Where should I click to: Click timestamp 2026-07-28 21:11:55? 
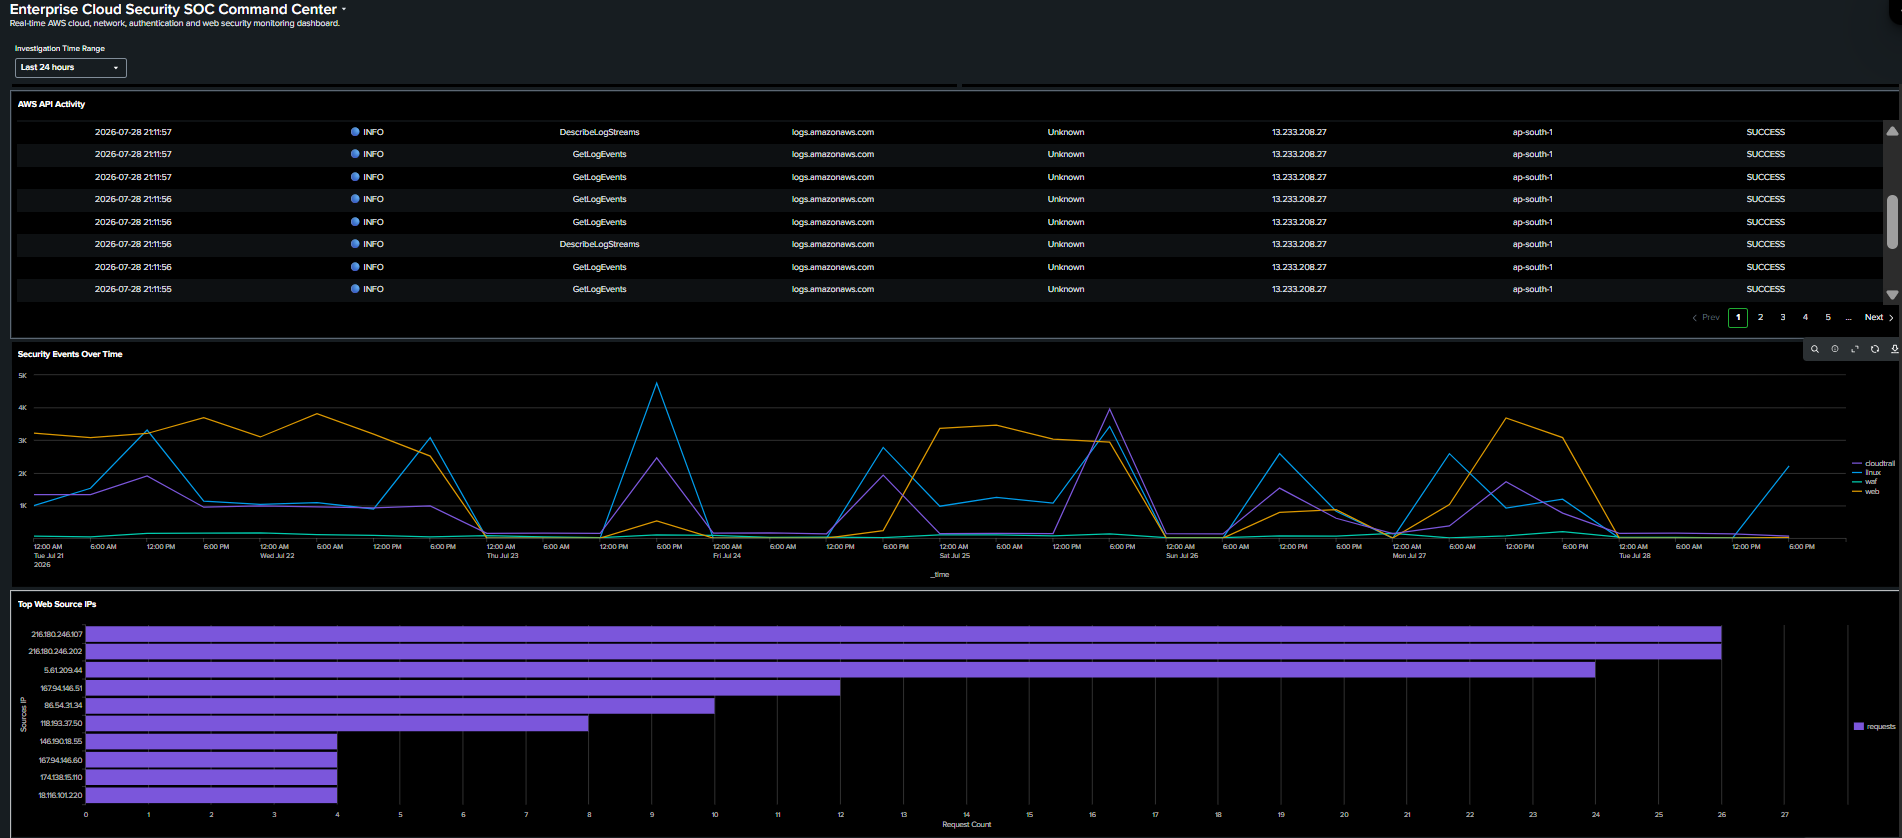[x=133, y=289]
